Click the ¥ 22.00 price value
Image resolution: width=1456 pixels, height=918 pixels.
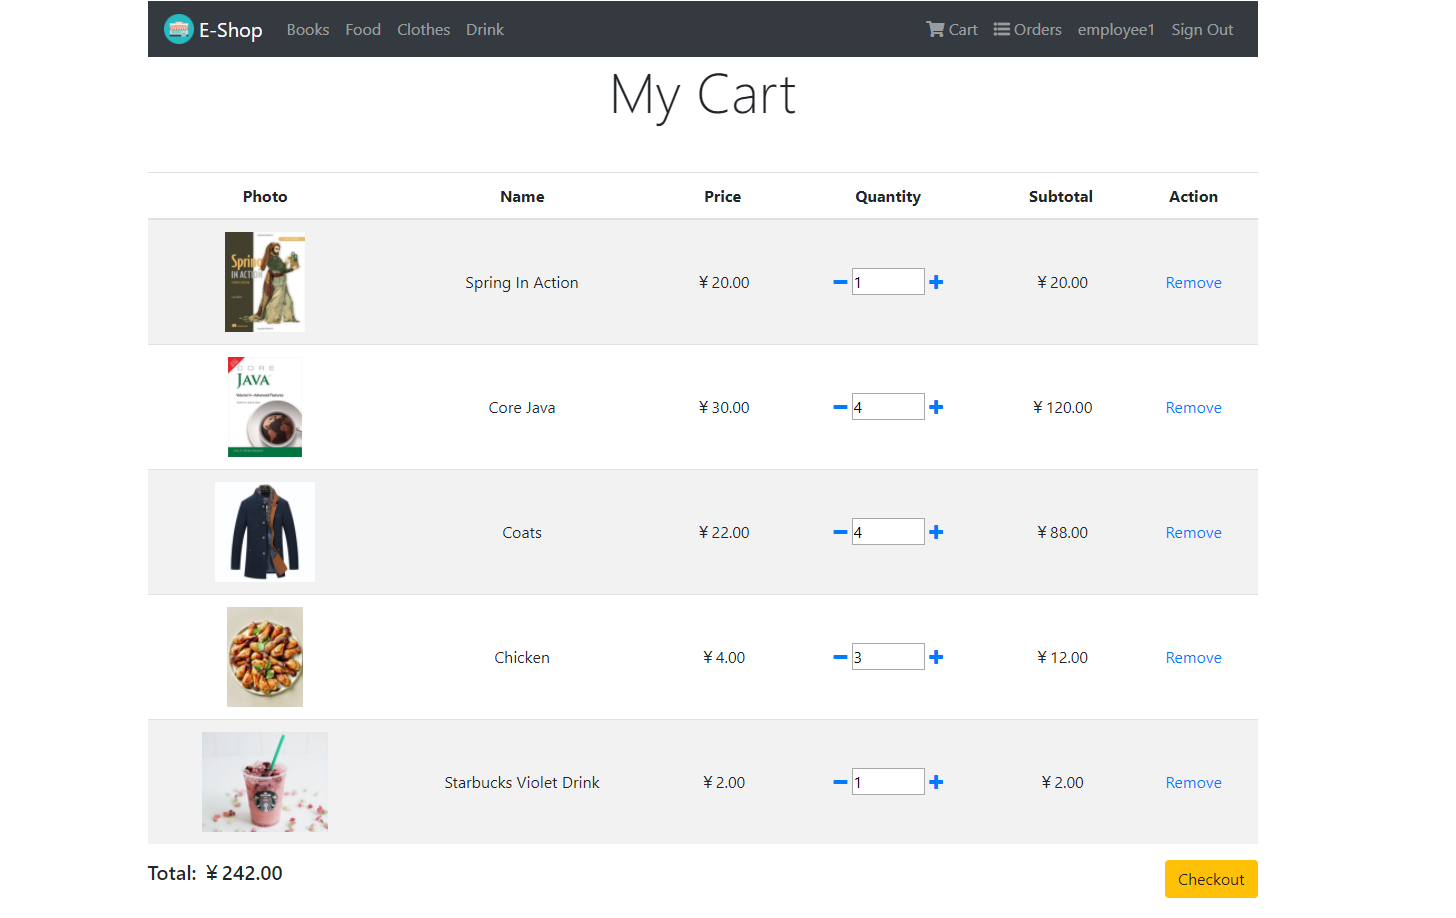tap(723, 532)
